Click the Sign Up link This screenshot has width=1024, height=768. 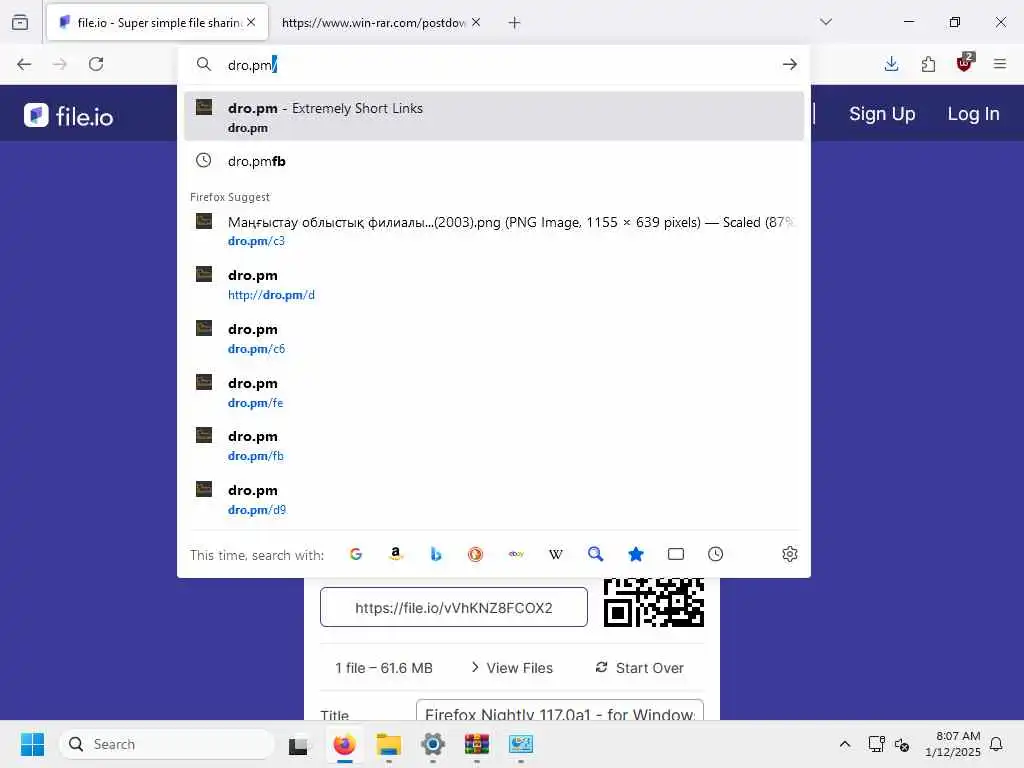click(882, 114)
